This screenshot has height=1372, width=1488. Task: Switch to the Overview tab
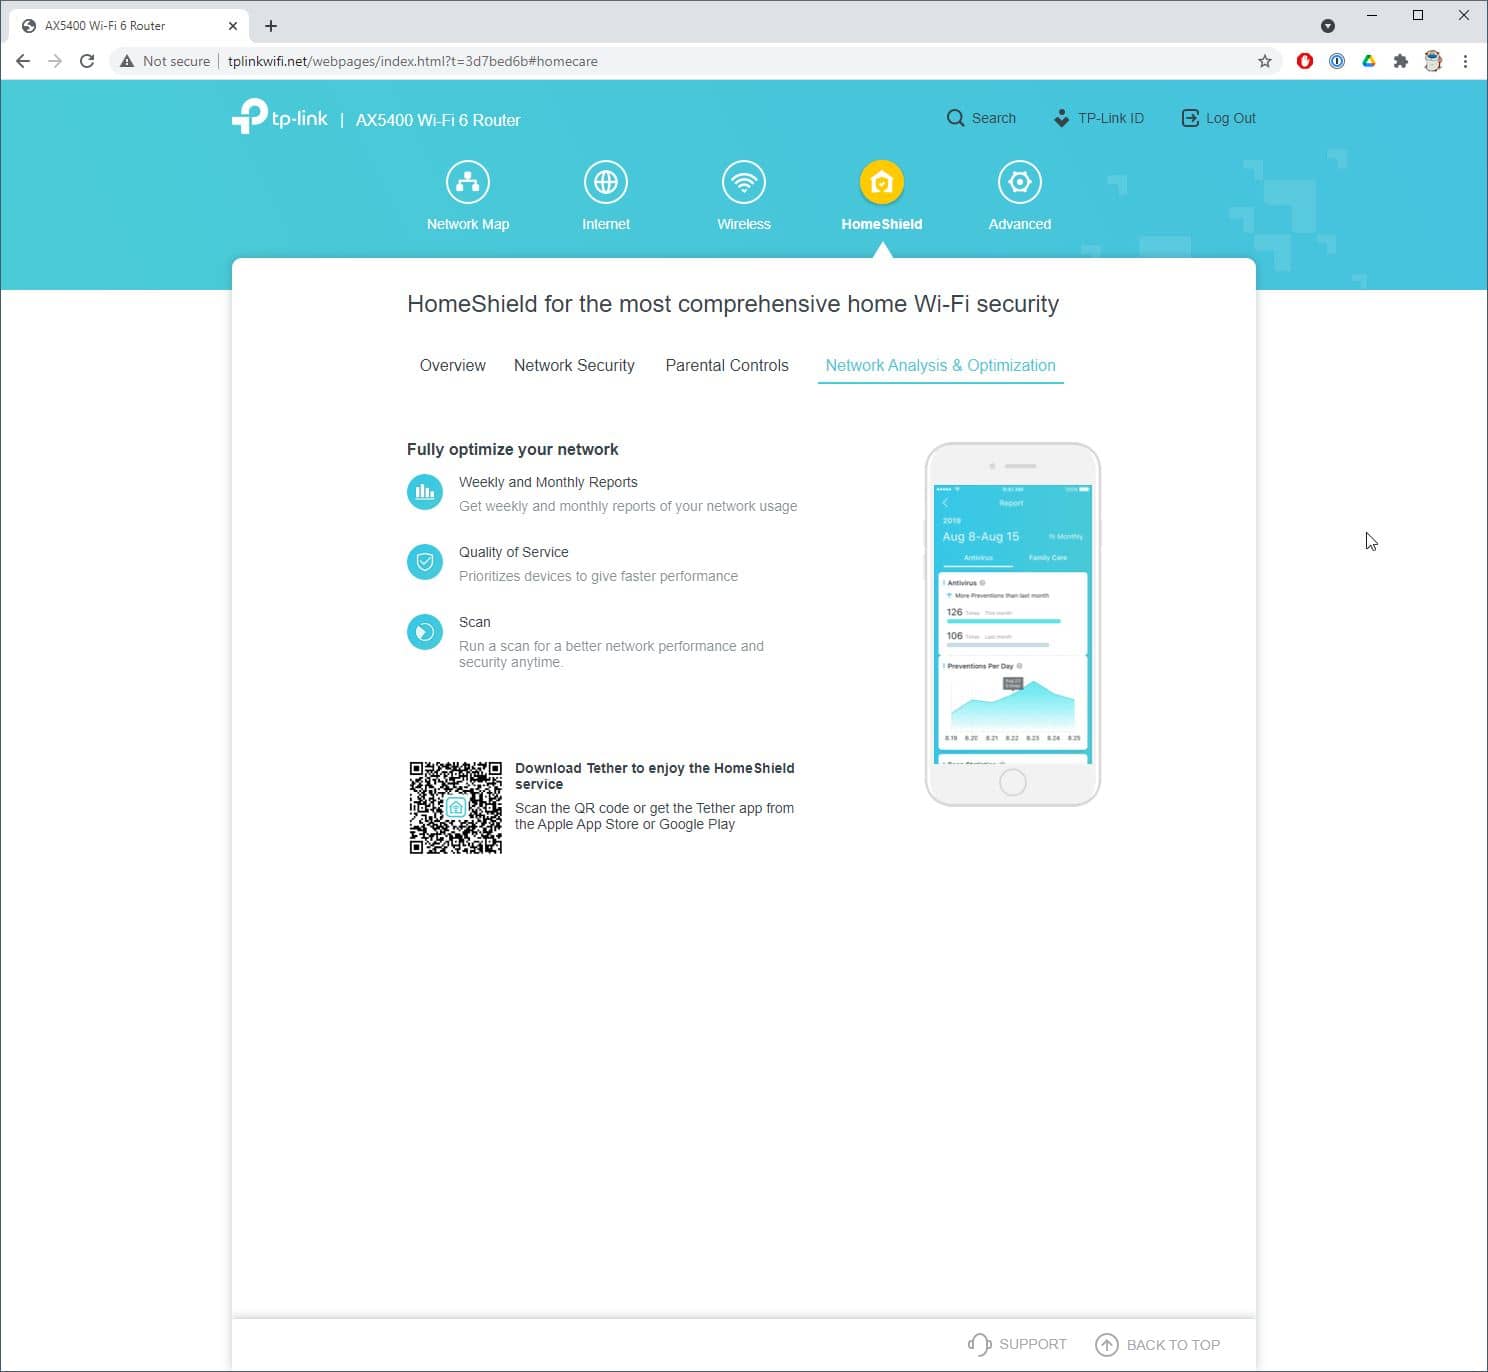(x=452, y=366)
